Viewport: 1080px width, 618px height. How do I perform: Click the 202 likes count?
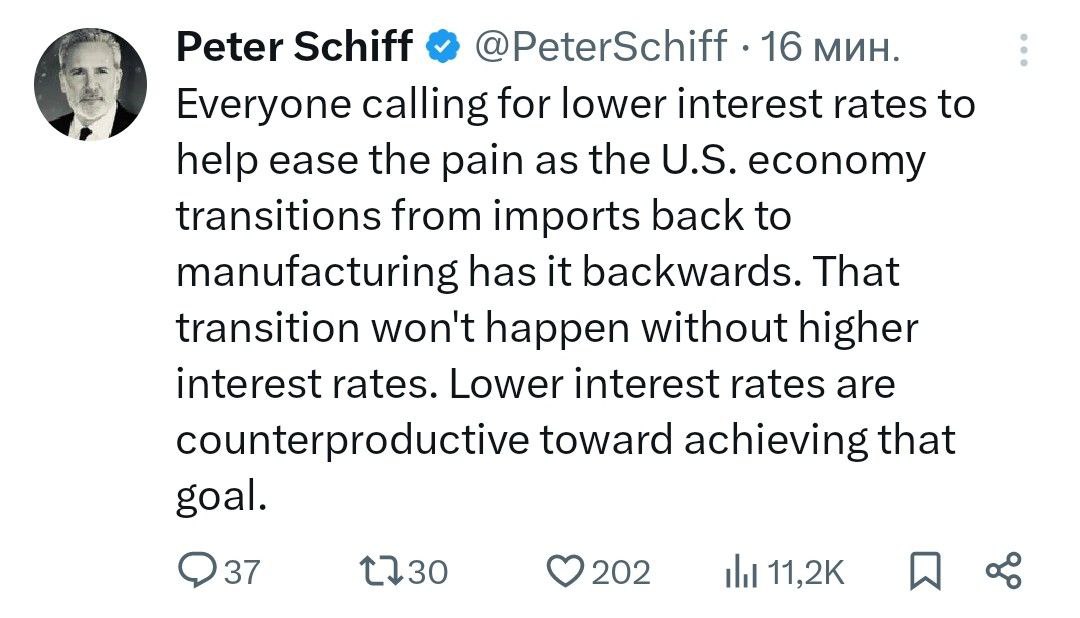621,573
